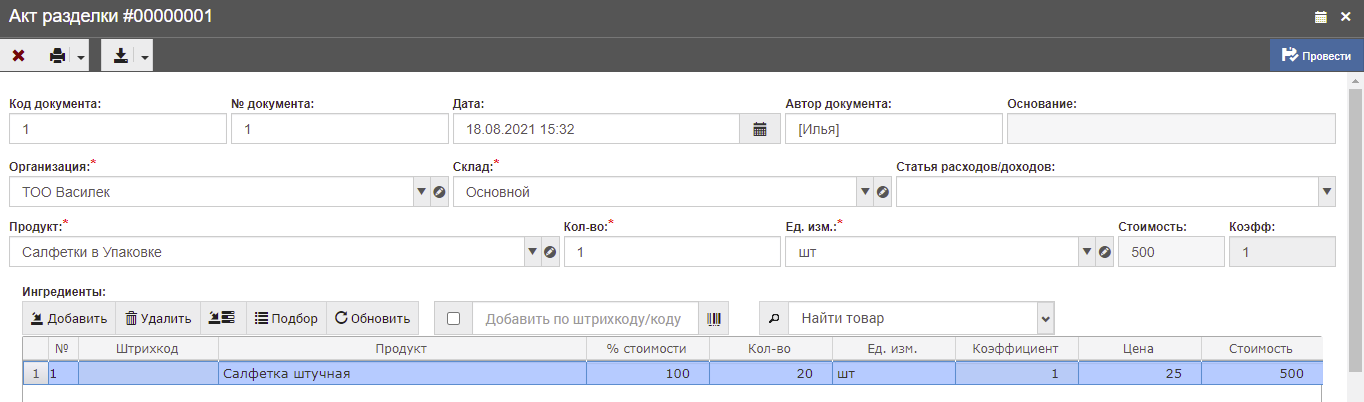Open the Найти товар combo box
The image size is (1364, 402).
coord(921,319)
